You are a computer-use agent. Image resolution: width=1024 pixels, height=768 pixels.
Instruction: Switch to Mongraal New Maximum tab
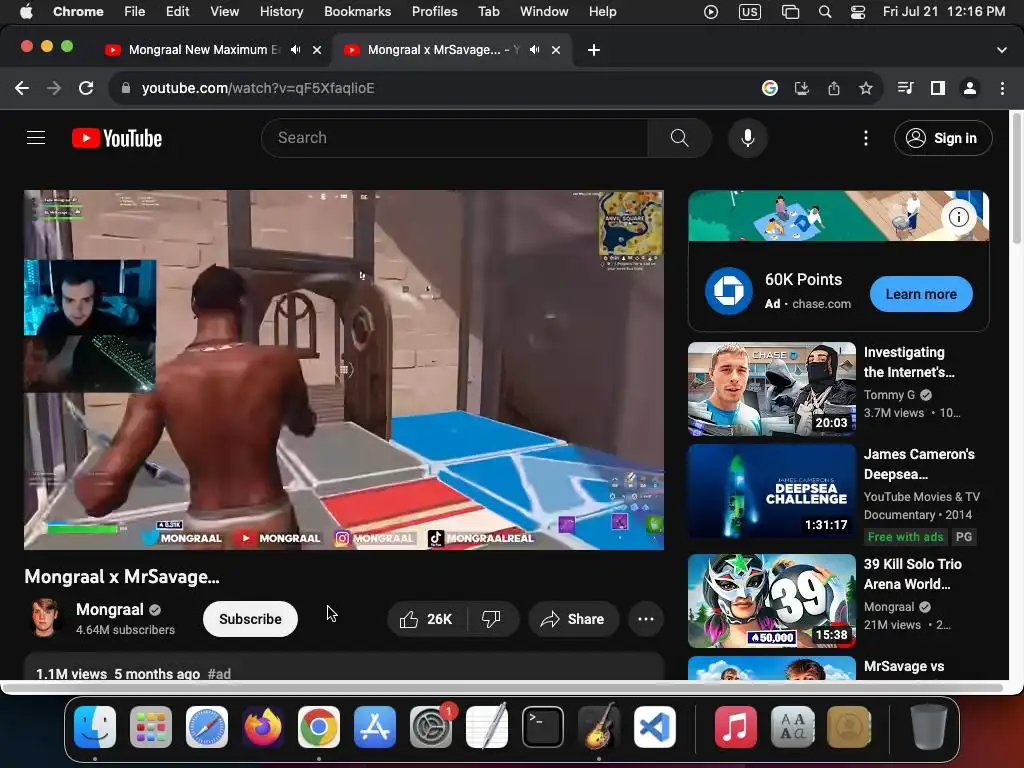204,50
